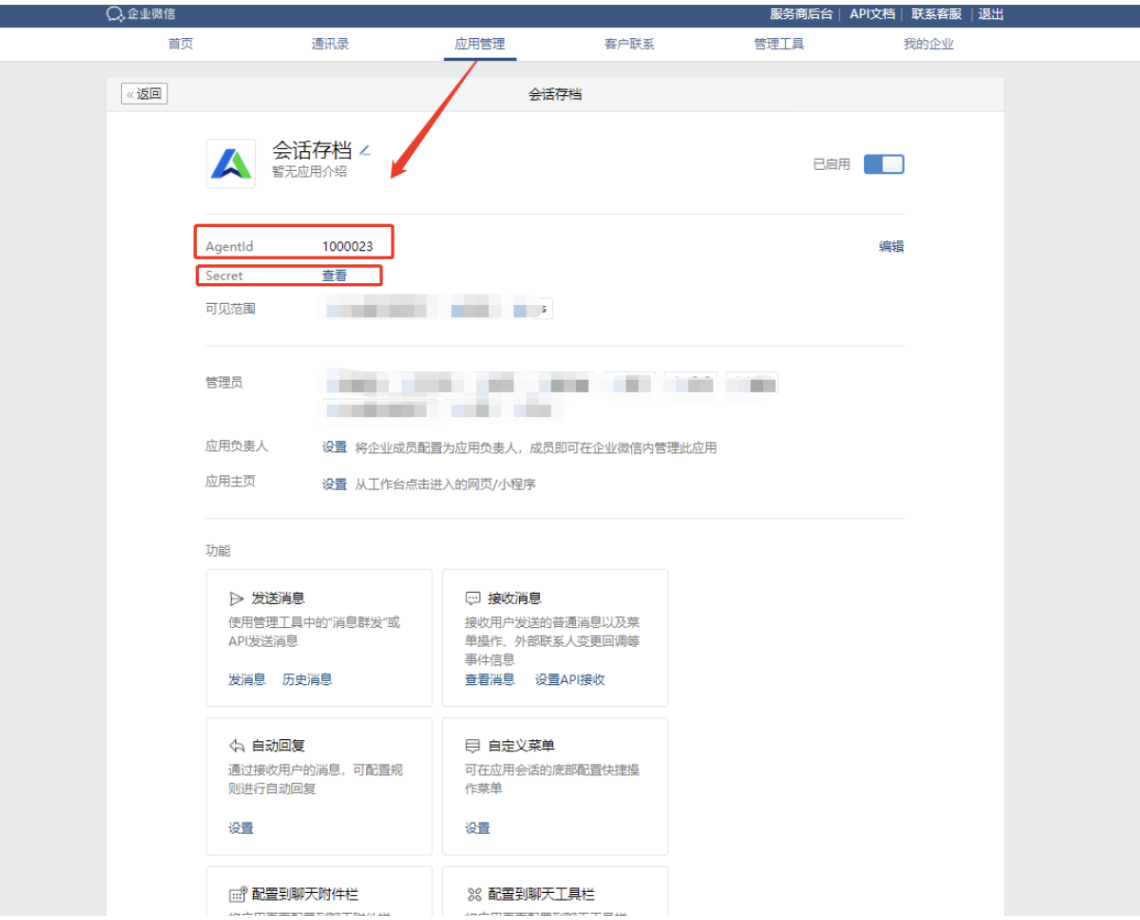Screen dimensions: 1140x920
Task: Click the 配置到聊天工具栏 icon
Action: coord(474,895)
